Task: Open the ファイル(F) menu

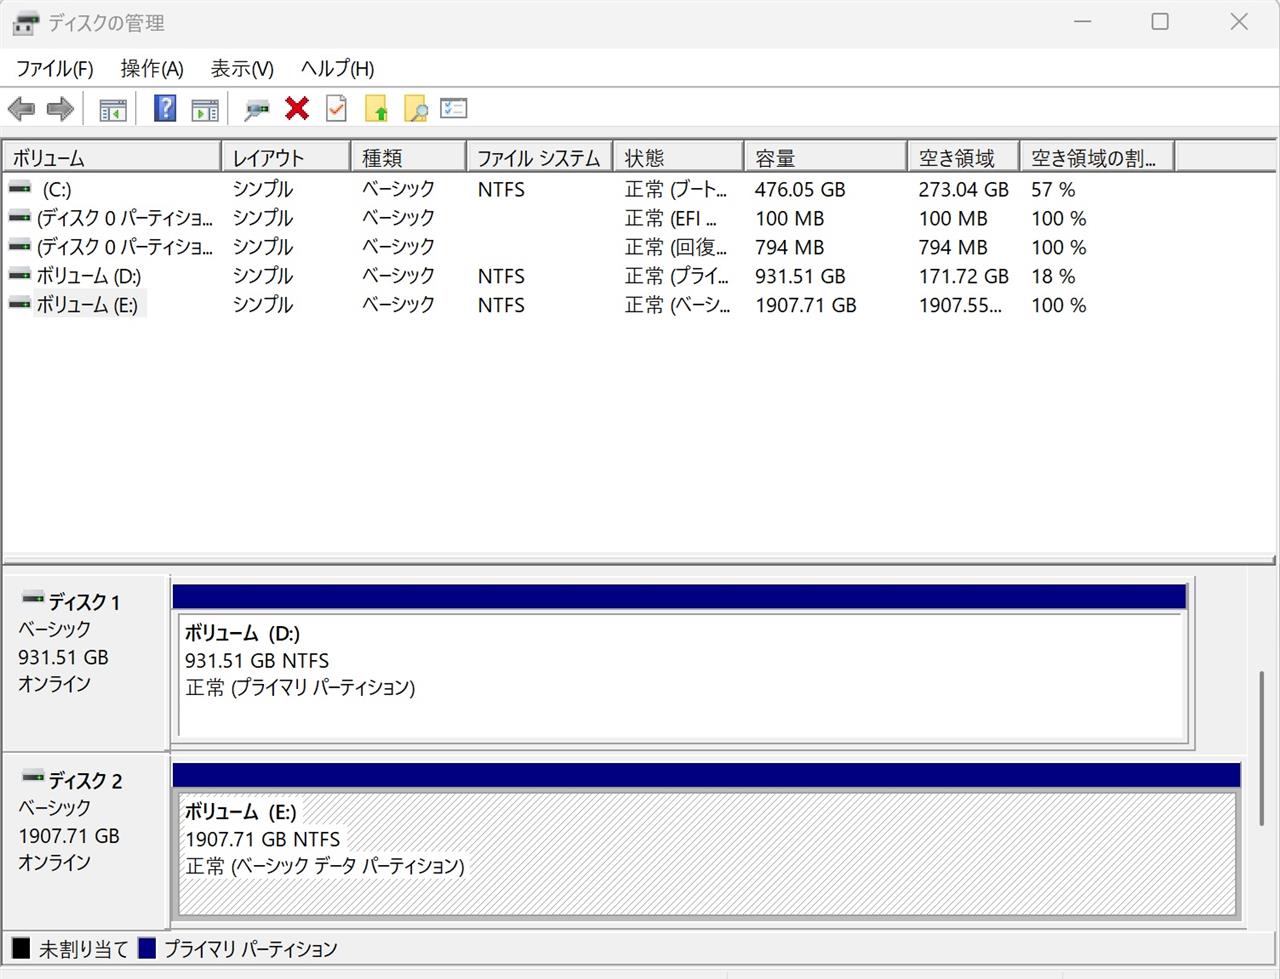Action: click(55, 68)
